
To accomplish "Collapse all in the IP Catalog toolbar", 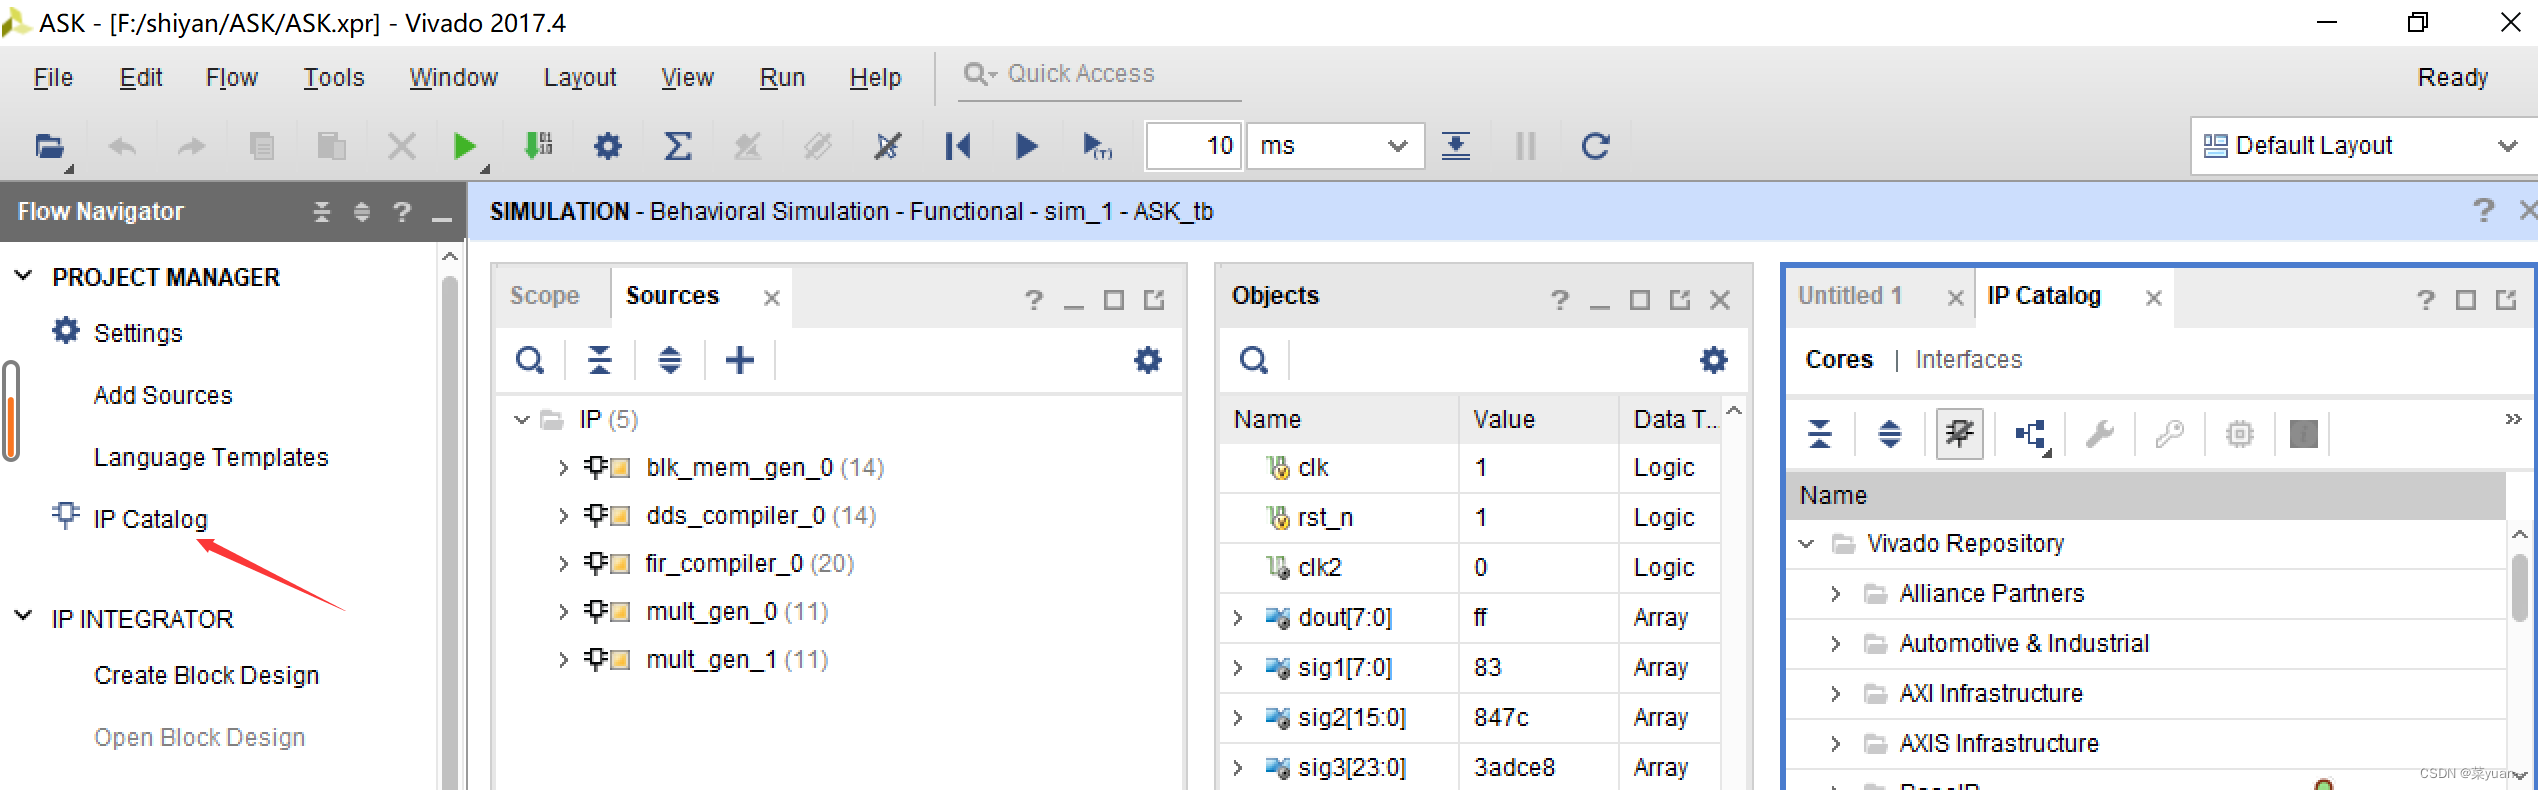I will (x=1820, y=434).
